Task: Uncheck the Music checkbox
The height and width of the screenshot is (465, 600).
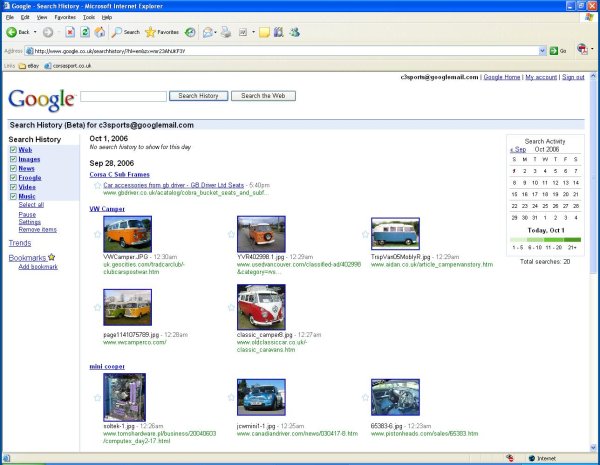Action: (x=13, y=196)
